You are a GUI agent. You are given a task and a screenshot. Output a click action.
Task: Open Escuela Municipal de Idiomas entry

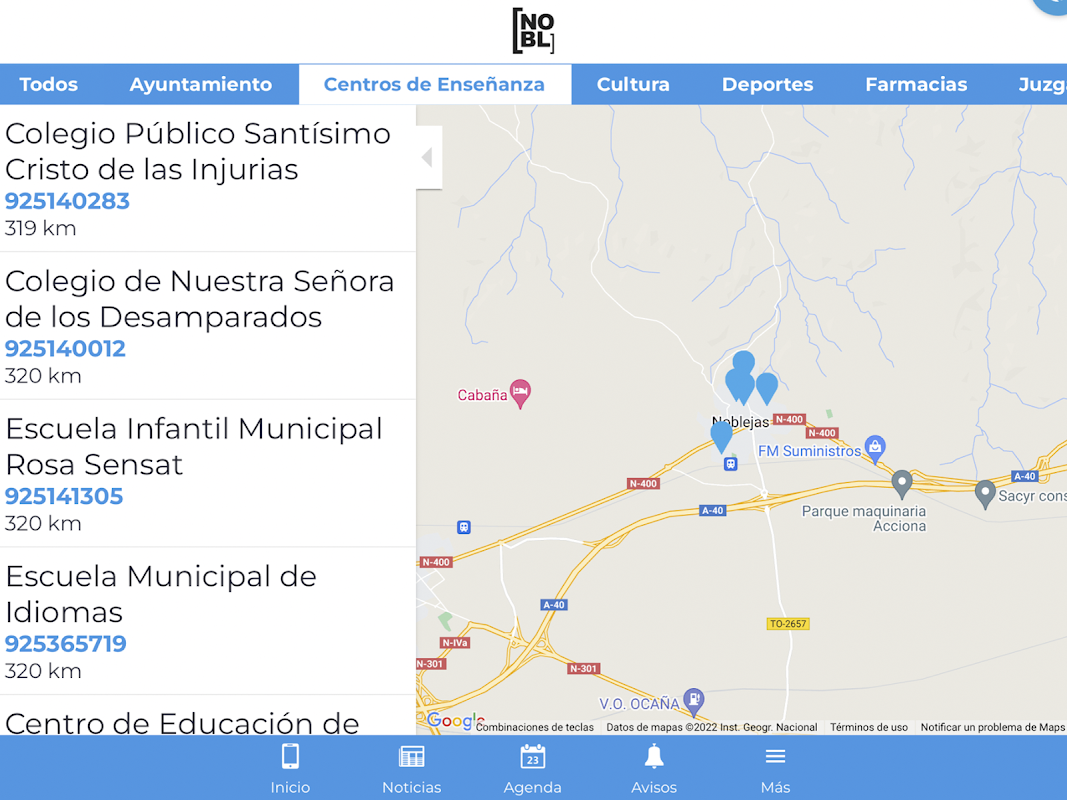click(x=208, y=621)
